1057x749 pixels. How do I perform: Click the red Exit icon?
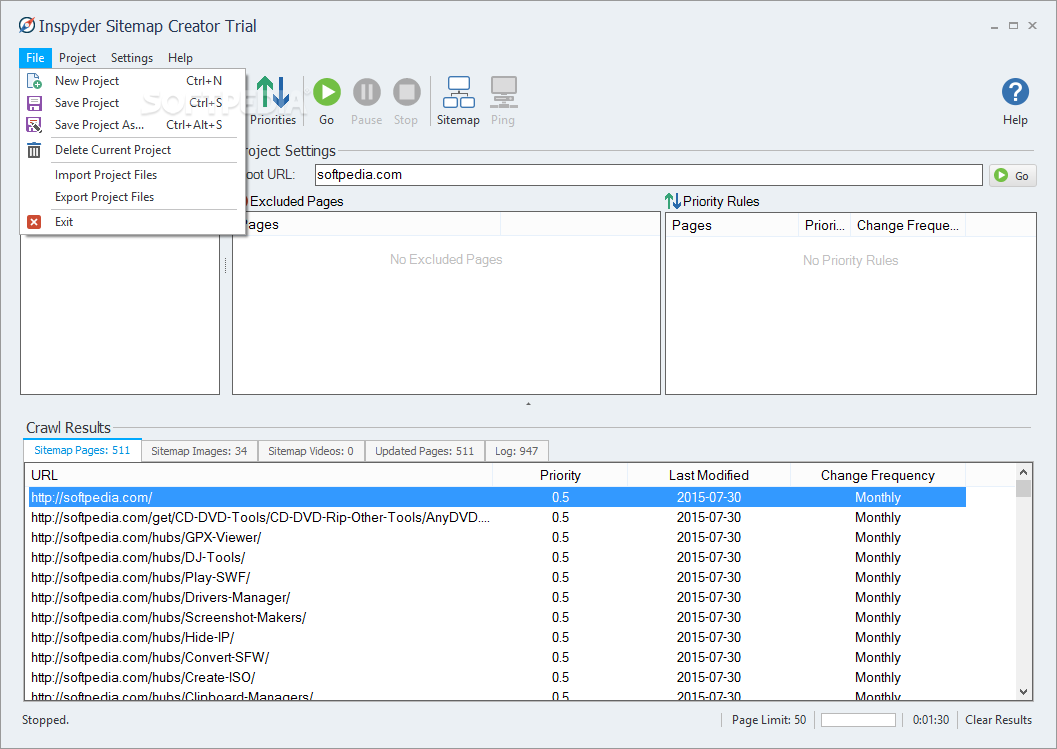pyautogui.click(x=34, y=222)
